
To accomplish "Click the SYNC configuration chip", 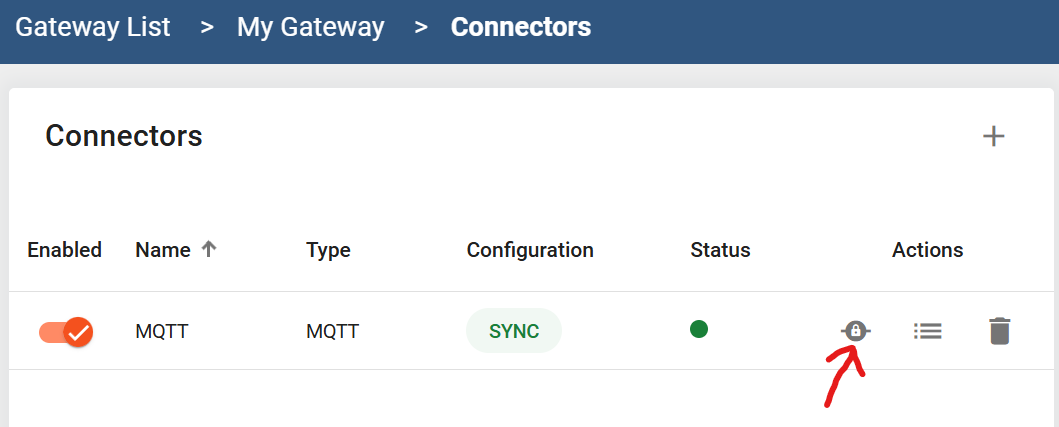I will point(514,331).
